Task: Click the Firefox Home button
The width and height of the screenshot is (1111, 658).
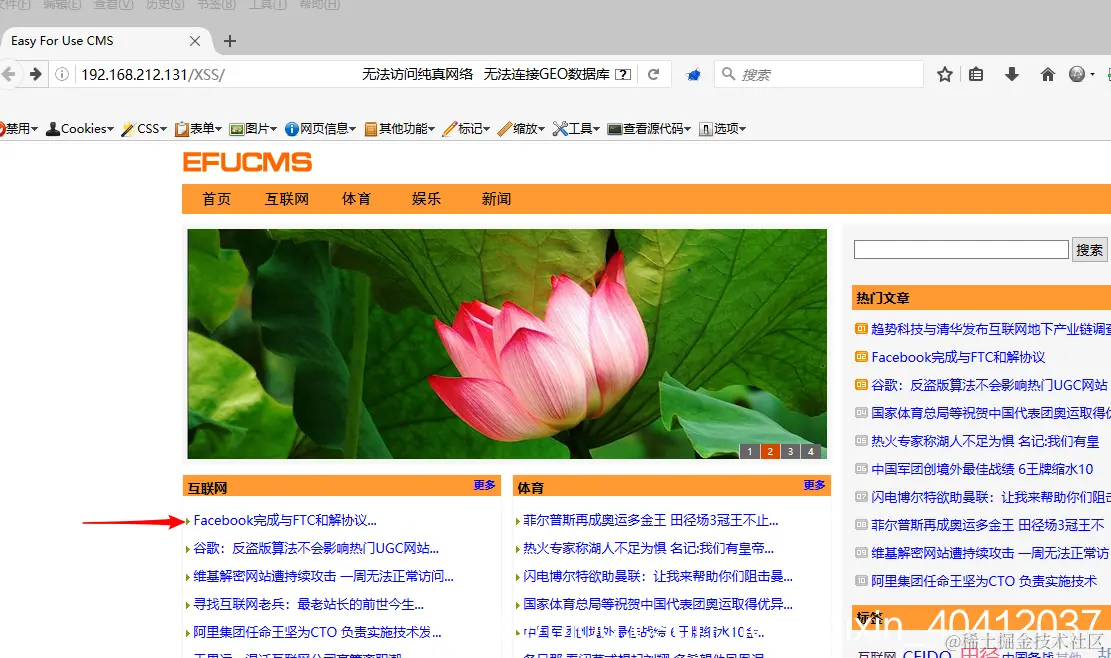Action: [1046, 73]
